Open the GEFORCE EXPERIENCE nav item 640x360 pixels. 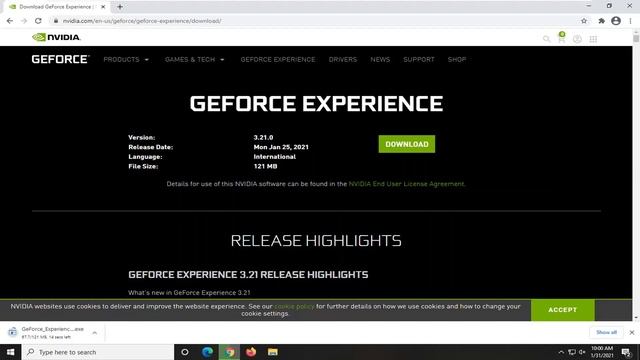278,60
